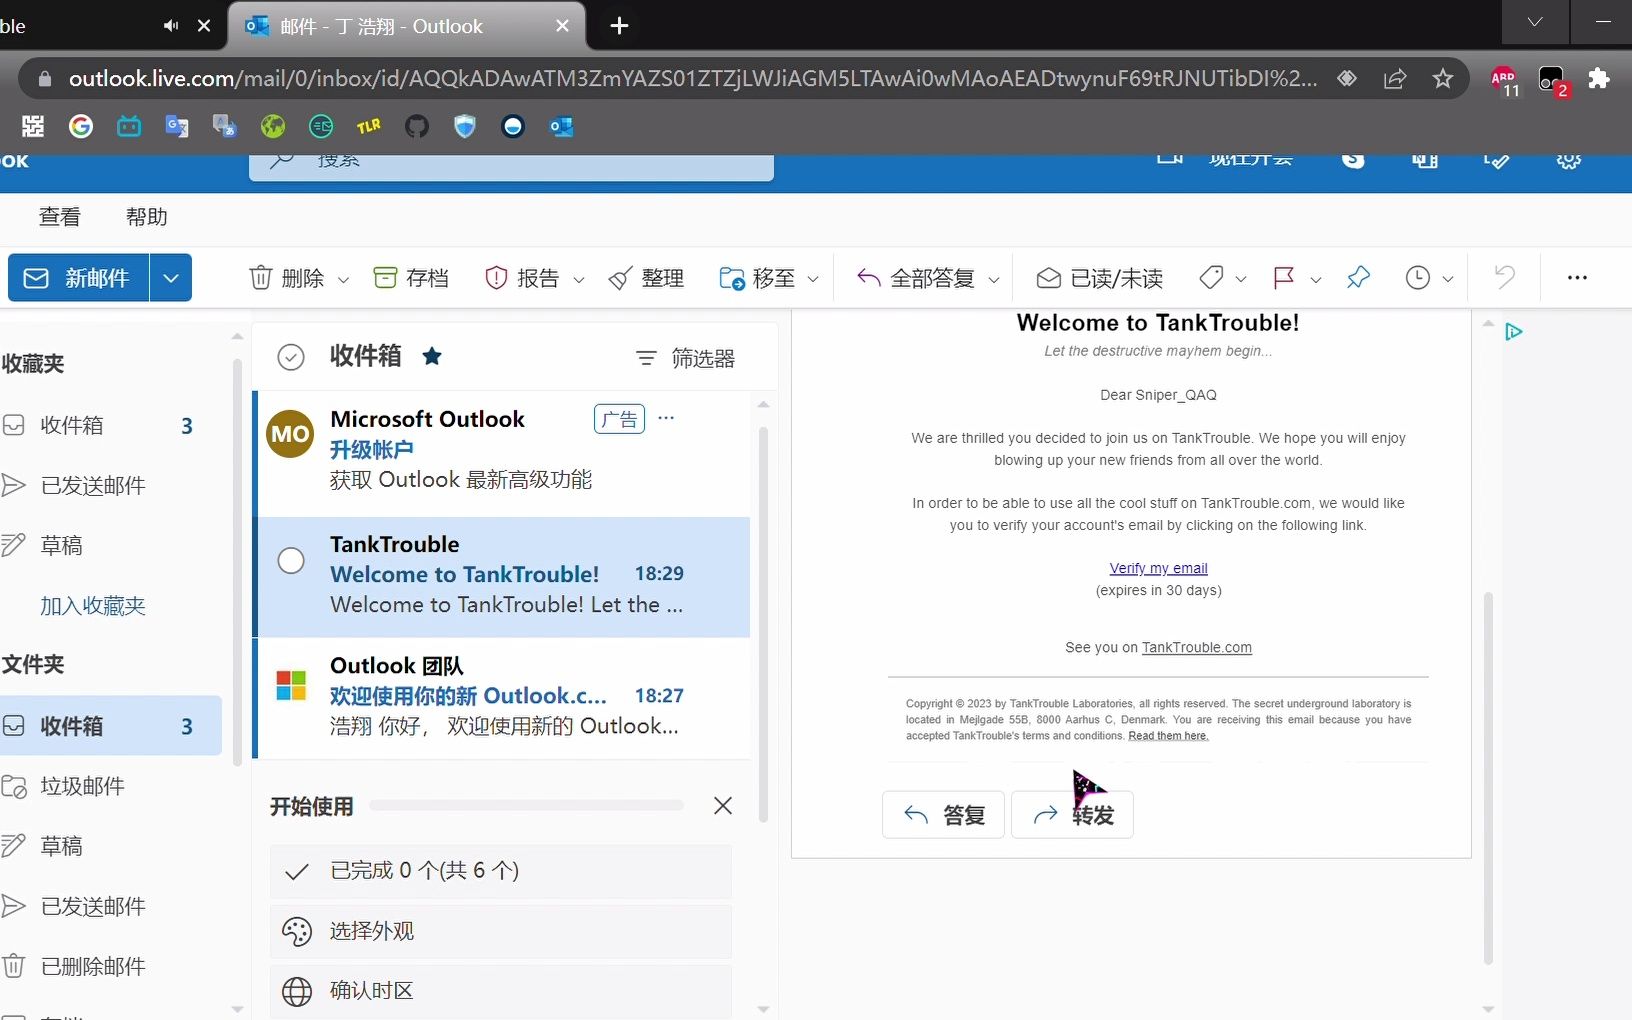This screenshot has height=1020, width=1632.
Task: Click the undo arrow icon
Action: click(1504, 277)
